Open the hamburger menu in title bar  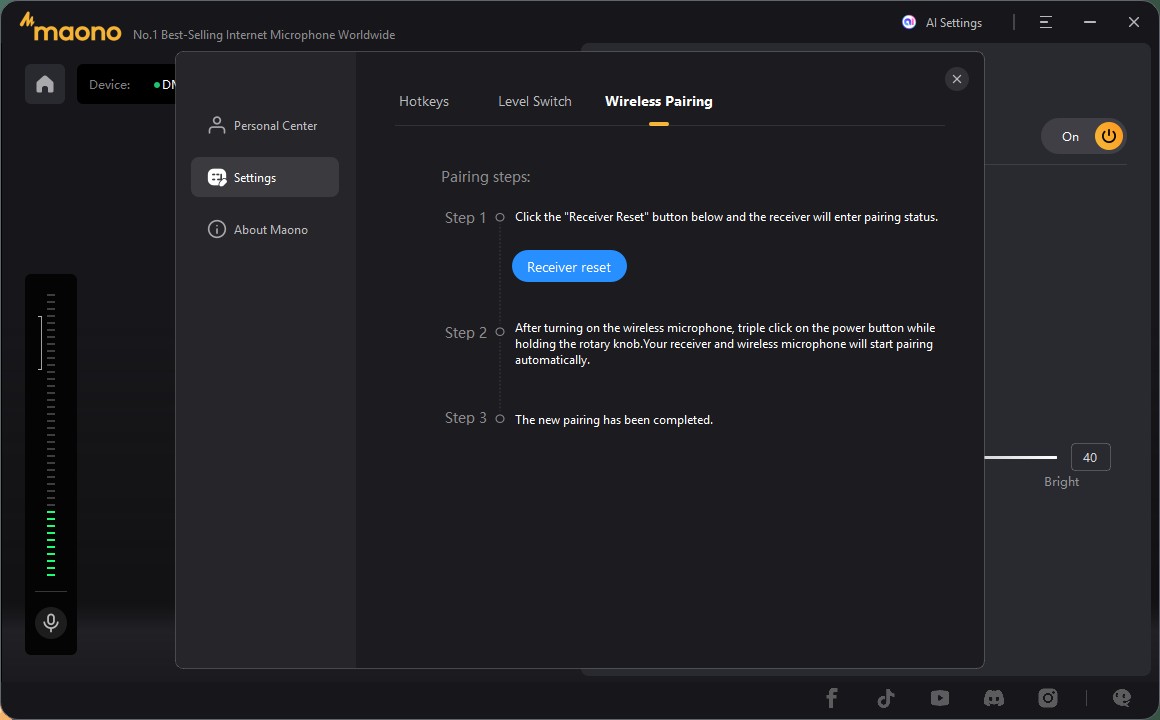tap(1045, 22)
